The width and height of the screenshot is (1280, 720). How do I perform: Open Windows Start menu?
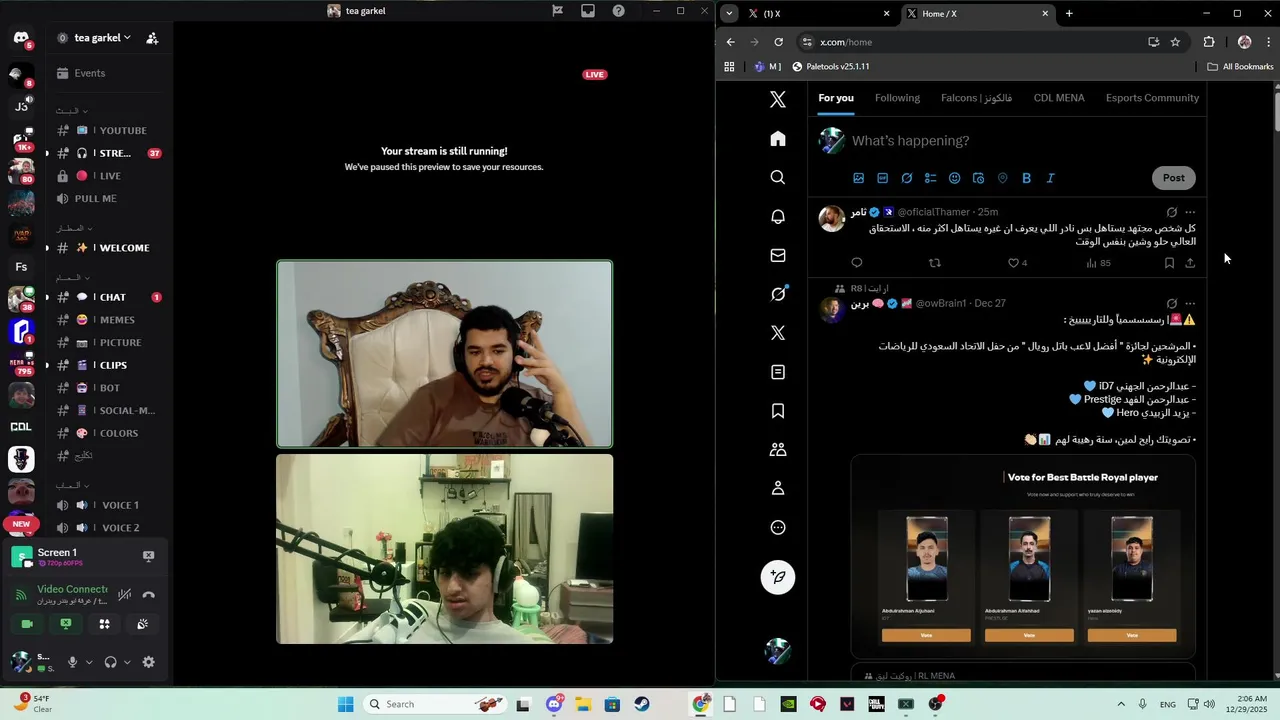click(x=345, y=704)
